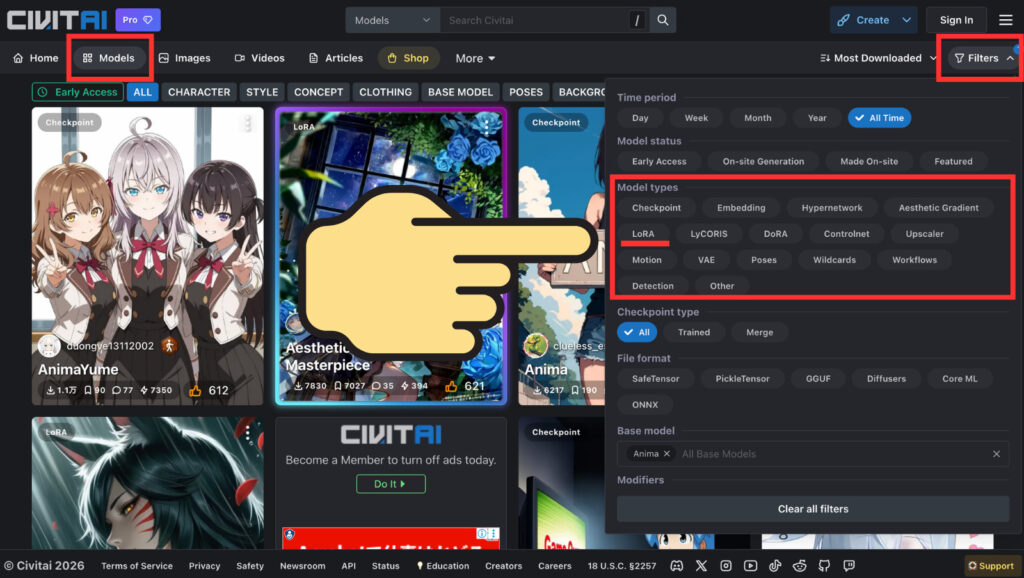Screen dimensions: 1024x578
Task: Toggle the Checkpoint model type chip
Action: (656, 208)
